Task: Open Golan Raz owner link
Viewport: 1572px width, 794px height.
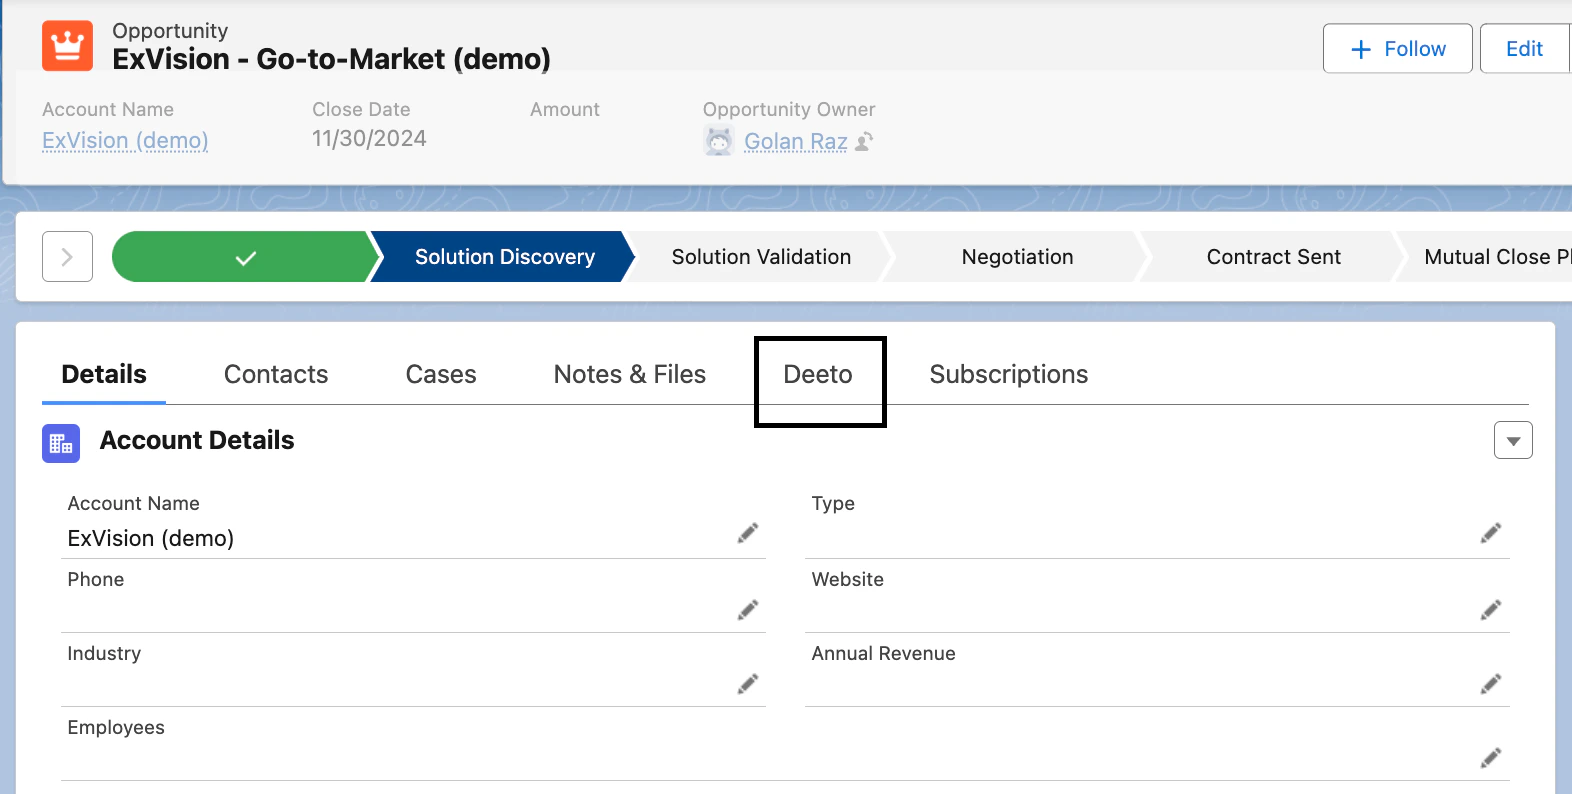Action: point(796,142)
